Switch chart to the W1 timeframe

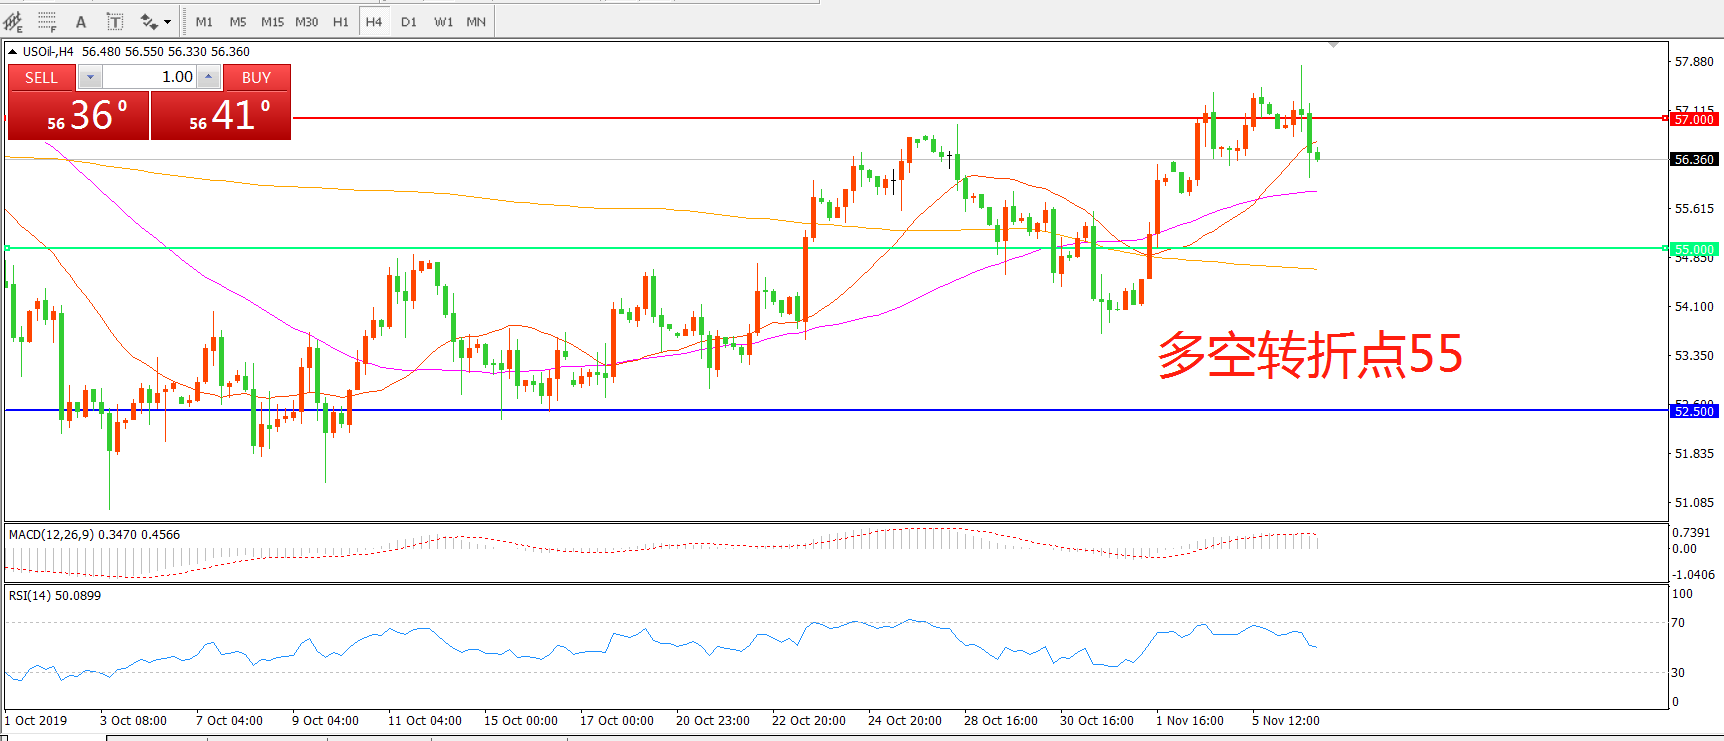point(443,22)
